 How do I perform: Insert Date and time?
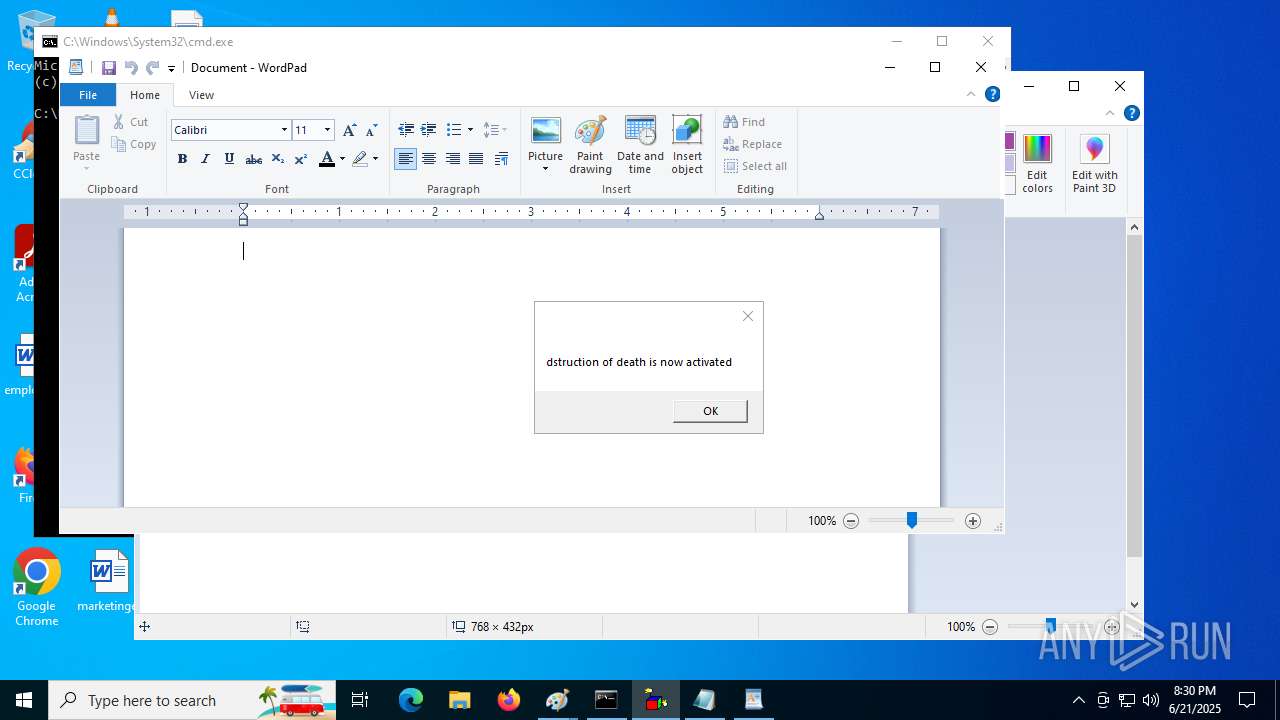point(640,145)
